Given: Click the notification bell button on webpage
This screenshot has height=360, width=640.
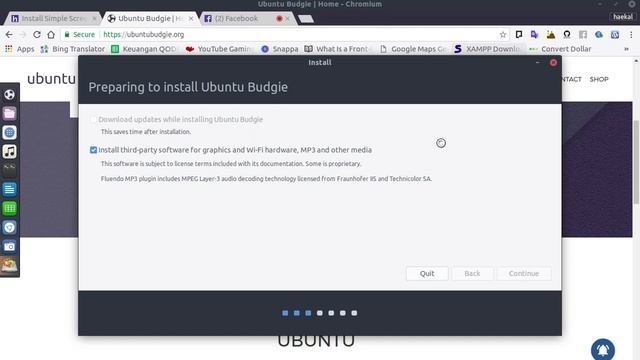Looking at the screenshot, I should pyautogui.click(x=603, y=349).
